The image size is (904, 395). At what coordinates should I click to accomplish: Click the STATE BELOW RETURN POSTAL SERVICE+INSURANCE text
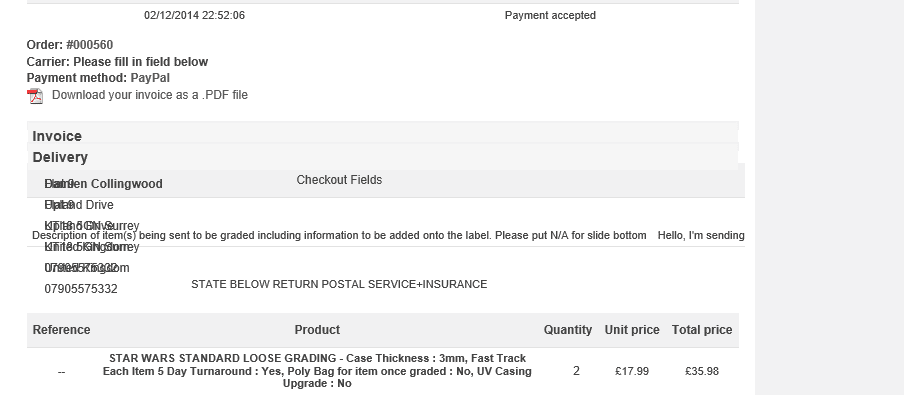click(x=339, y=284)
